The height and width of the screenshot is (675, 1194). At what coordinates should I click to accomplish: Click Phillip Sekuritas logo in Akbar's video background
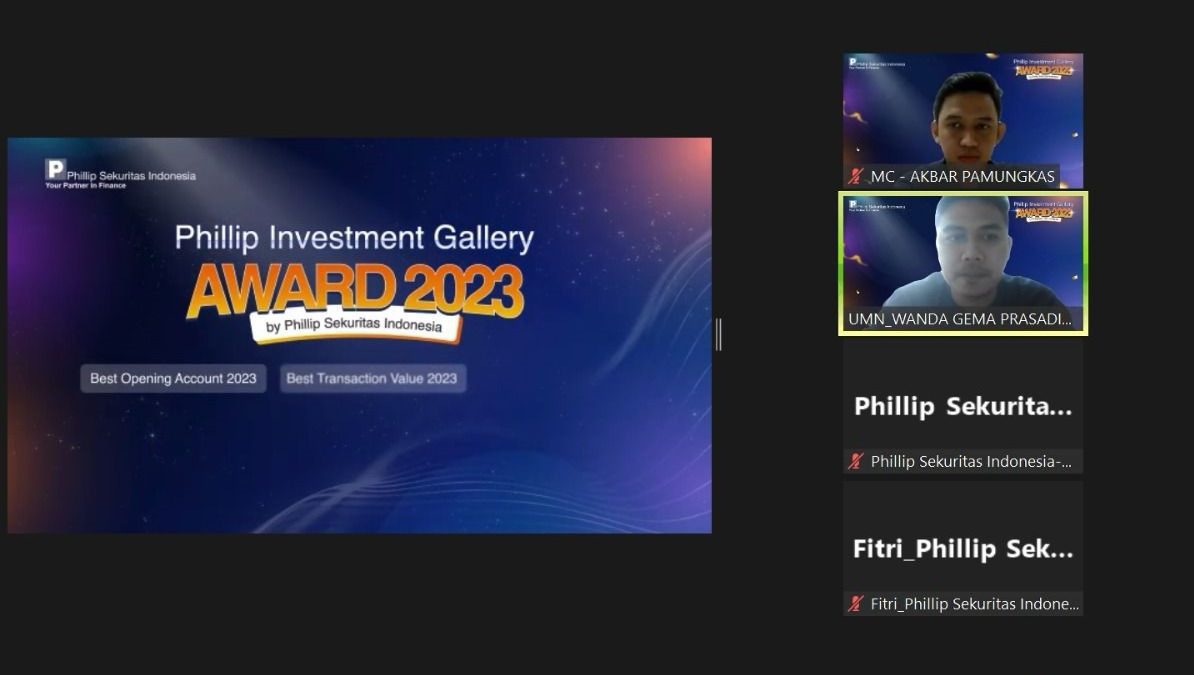pos(877,63)
